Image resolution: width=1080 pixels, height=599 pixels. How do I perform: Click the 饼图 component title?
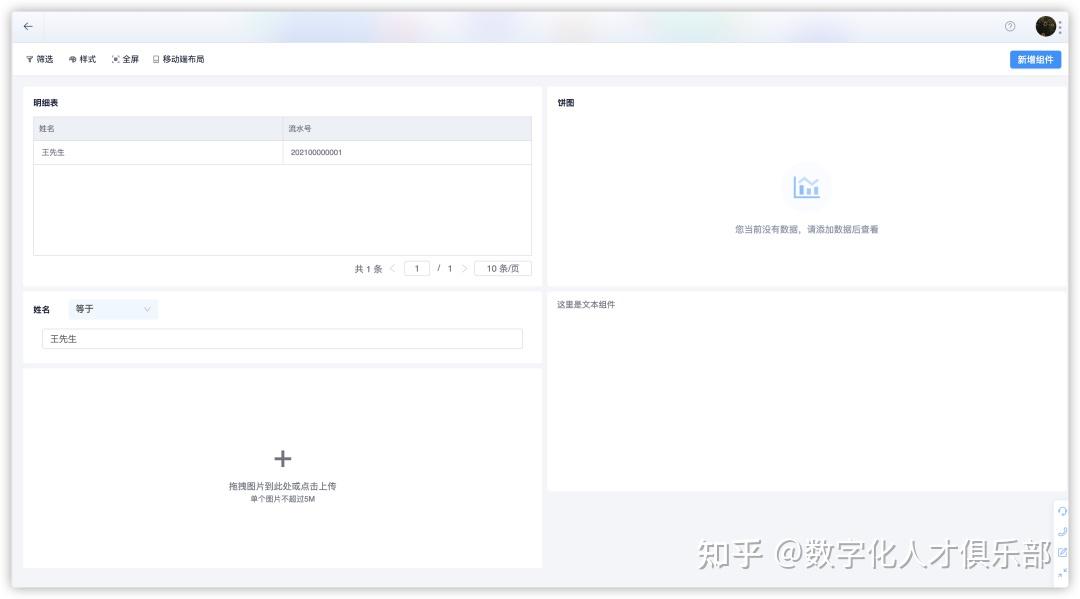pos(565,103)
